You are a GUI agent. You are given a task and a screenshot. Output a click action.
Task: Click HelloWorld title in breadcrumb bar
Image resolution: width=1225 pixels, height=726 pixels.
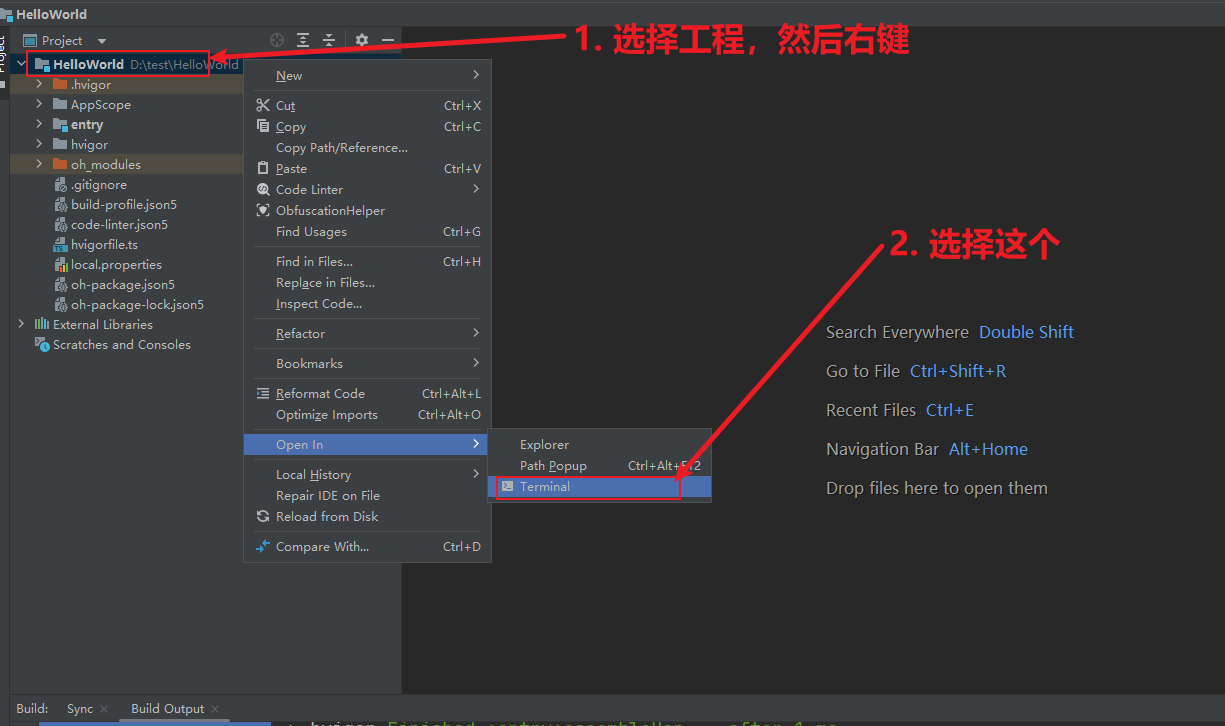coord(51,14)
